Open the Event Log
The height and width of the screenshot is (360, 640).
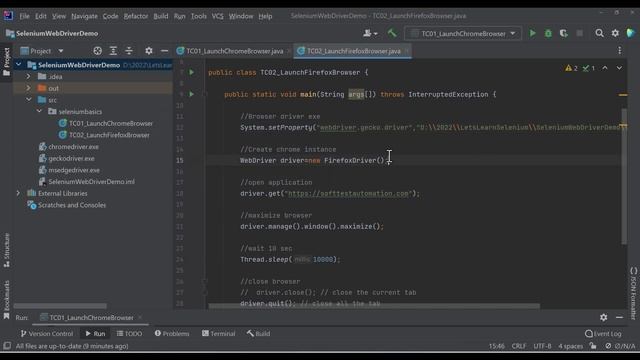point(603,333)
